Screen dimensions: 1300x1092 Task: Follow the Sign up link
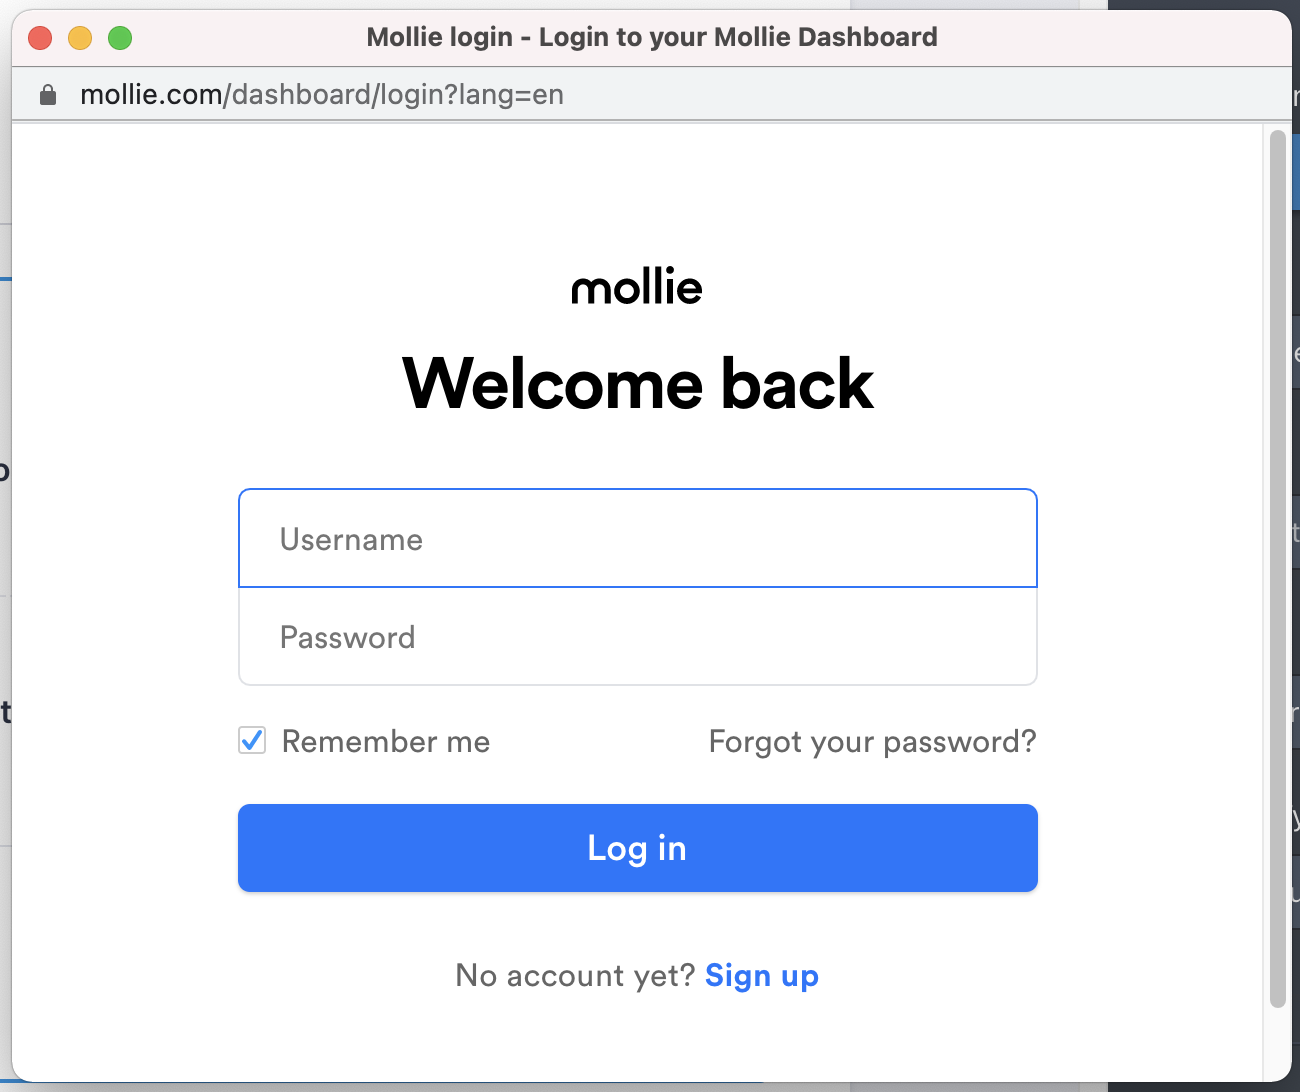coord(762,975)
